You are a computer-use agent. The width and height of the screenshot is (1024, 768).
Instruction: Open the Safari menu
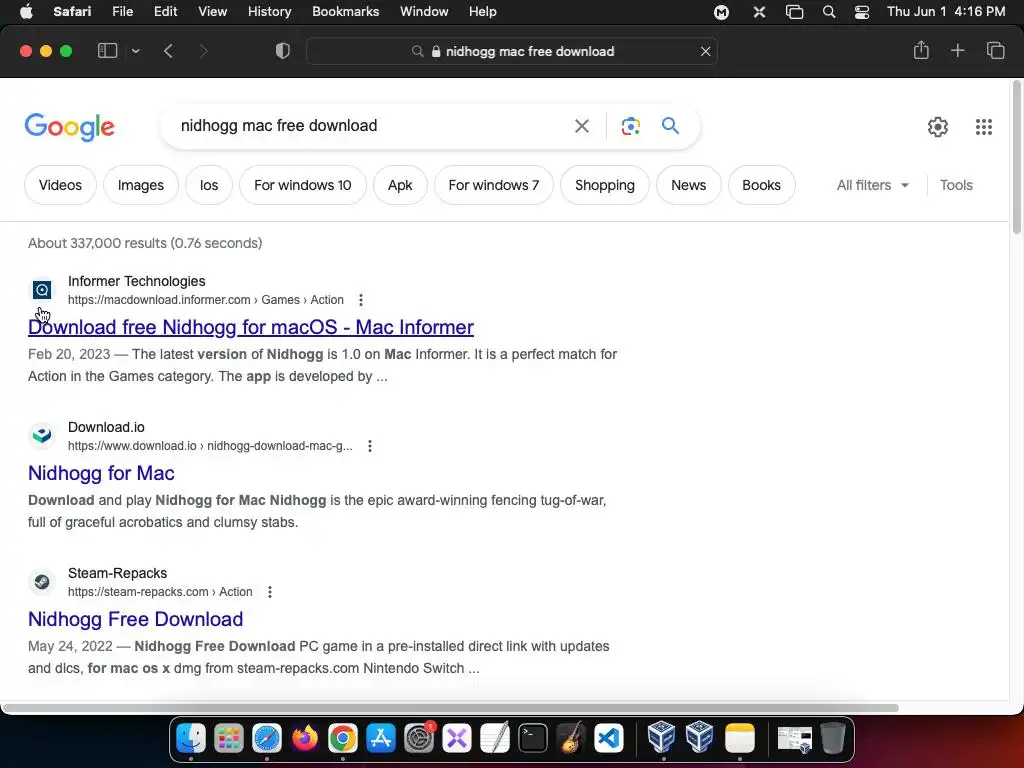click(x=72, y=12)
